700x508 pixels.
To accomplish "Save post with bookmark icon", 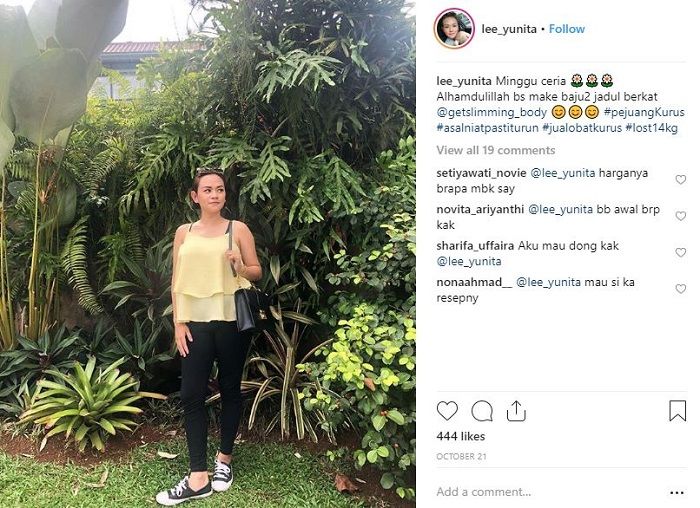I will coord(677,411).
